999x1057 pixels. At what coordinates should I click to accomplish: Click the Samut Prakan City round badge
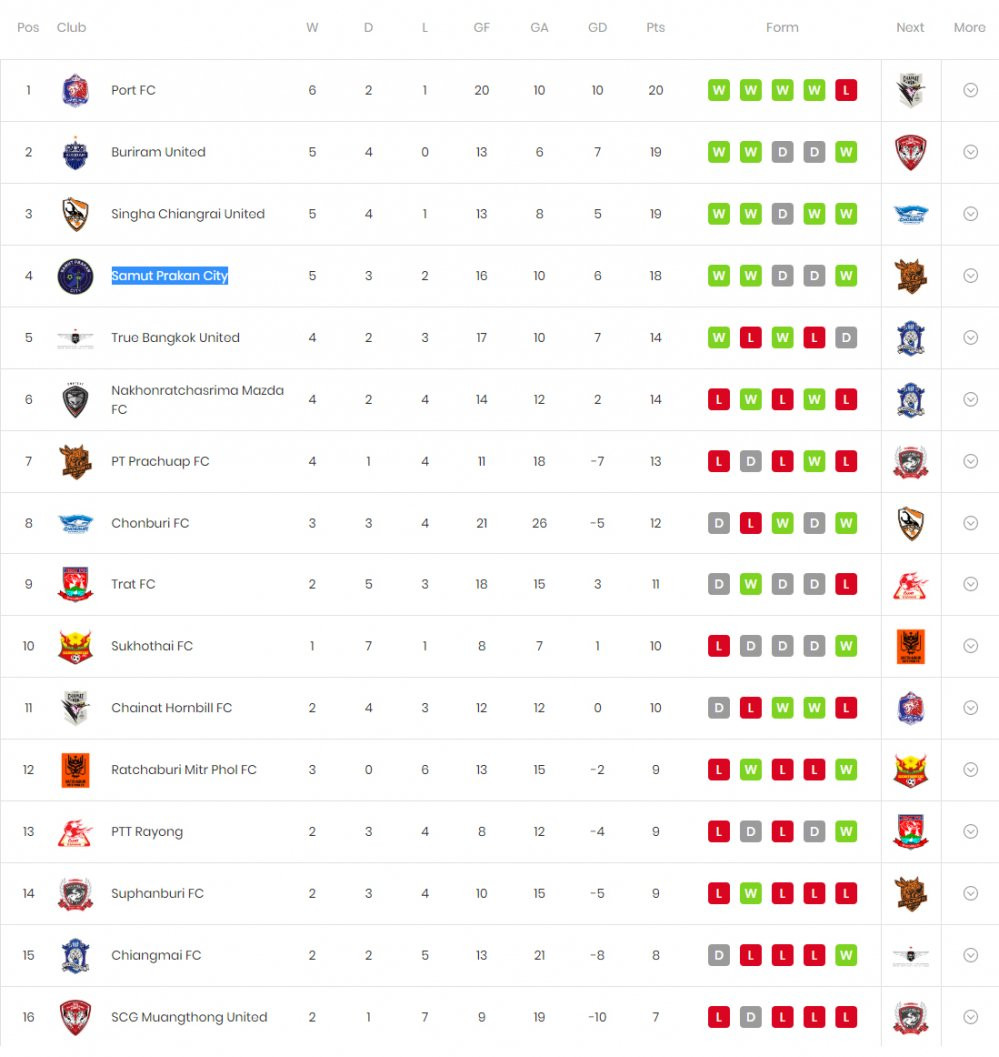(x=75, y=276)
